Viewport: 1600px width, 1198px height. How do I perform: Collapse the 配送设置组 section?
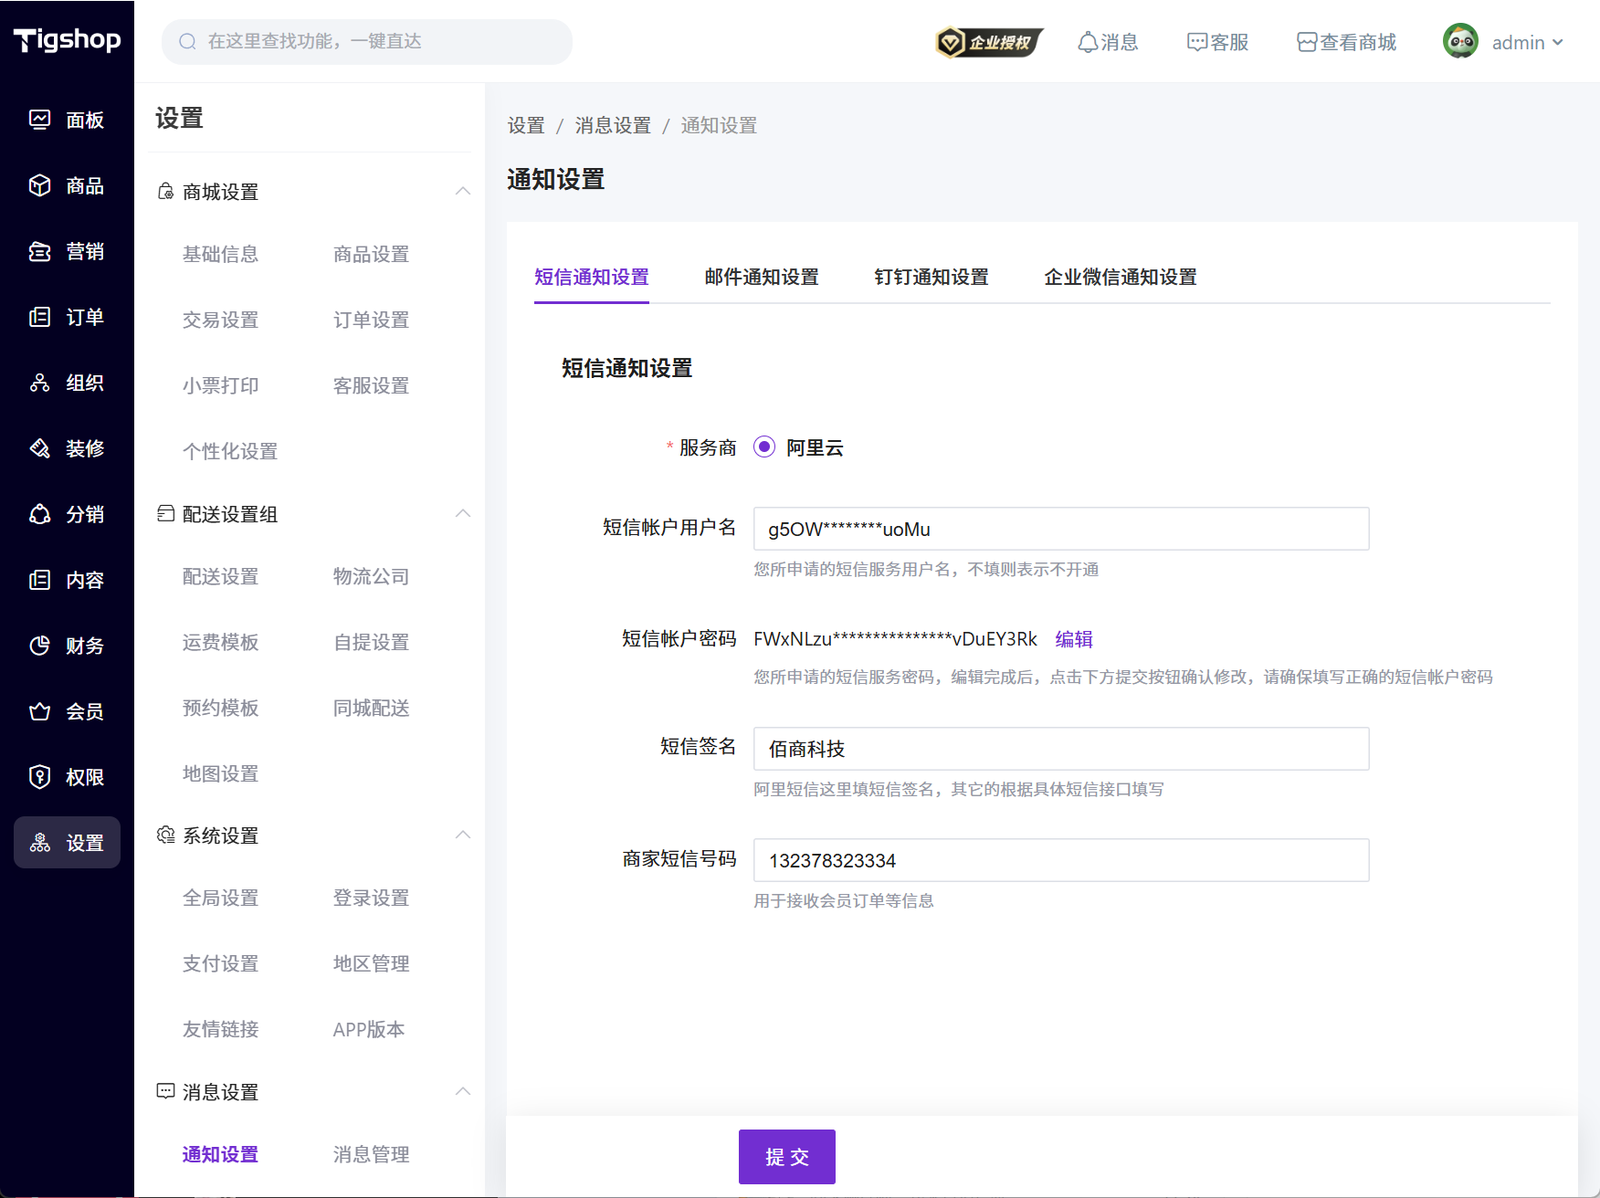click(463, 514)
